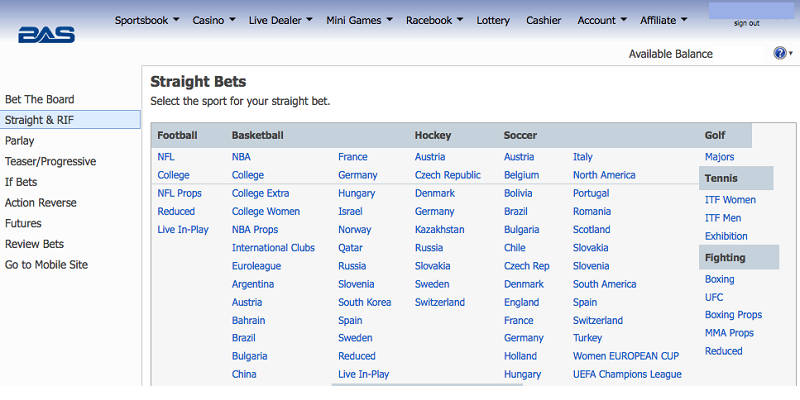This screenshot has height=400, width=800.
Task: Open the Cashier page
Action: [x=543, y=20]
